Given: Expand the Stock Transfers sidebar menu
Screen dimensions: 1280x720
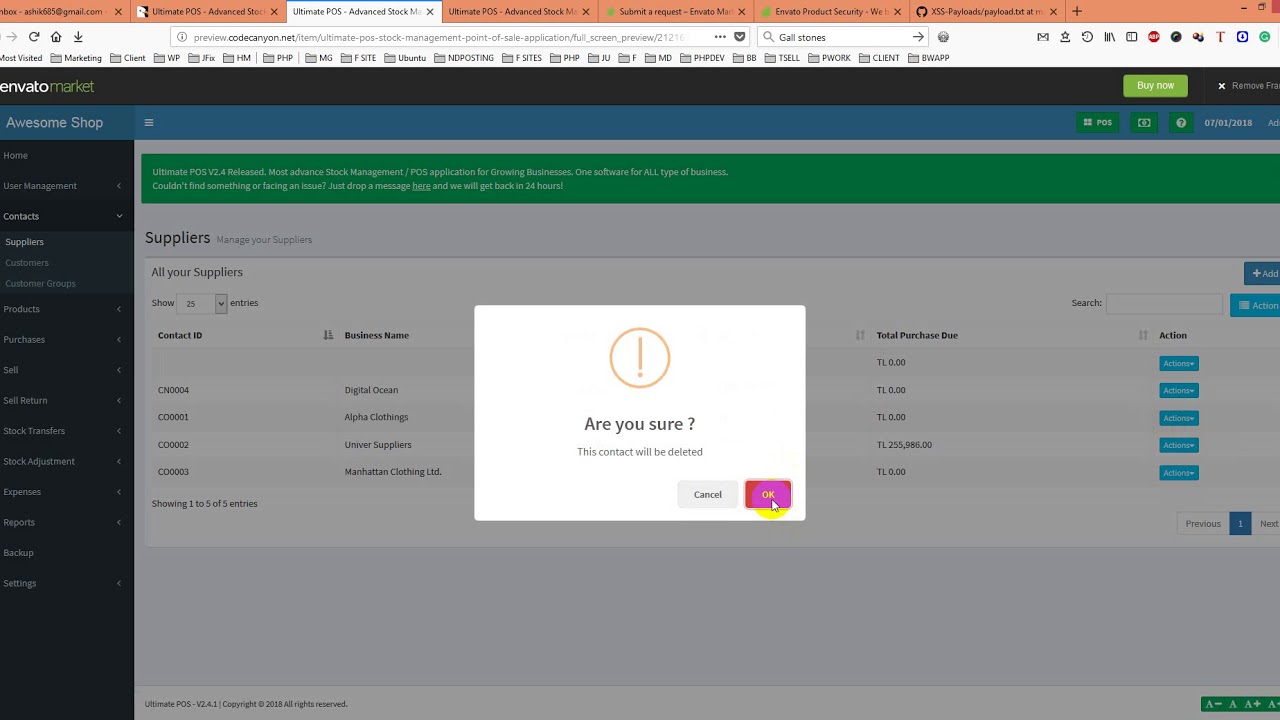Looking at the screenshot, I should [66, 431].
